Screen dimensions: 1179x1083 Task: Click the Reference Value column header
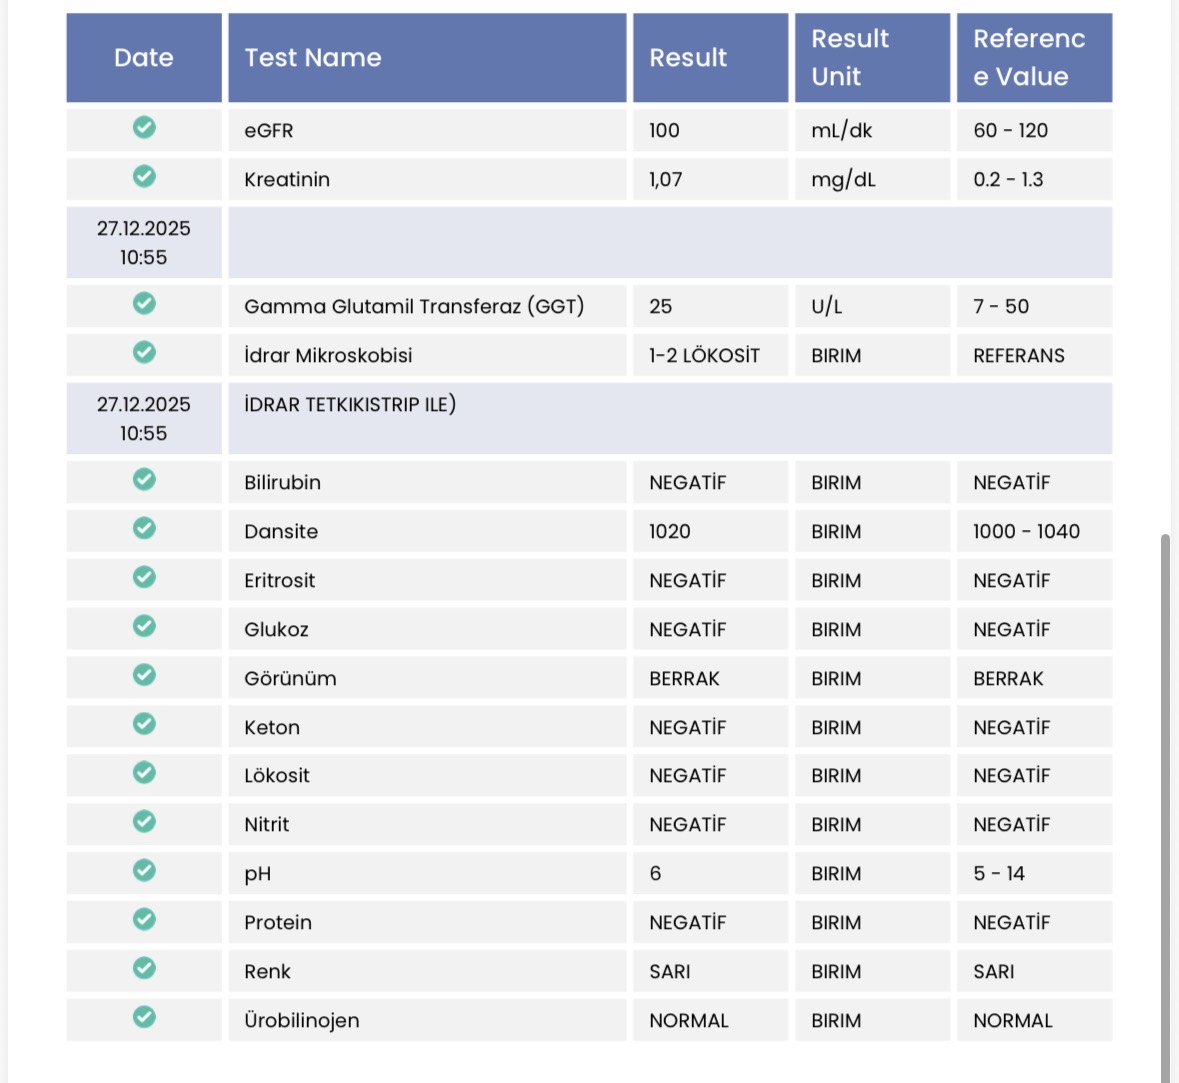point(1029,58)
